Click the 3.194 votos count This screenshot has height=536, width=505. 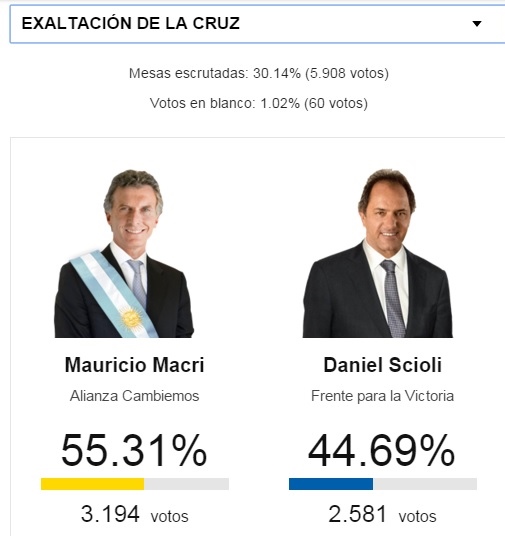tap(134, 514)
